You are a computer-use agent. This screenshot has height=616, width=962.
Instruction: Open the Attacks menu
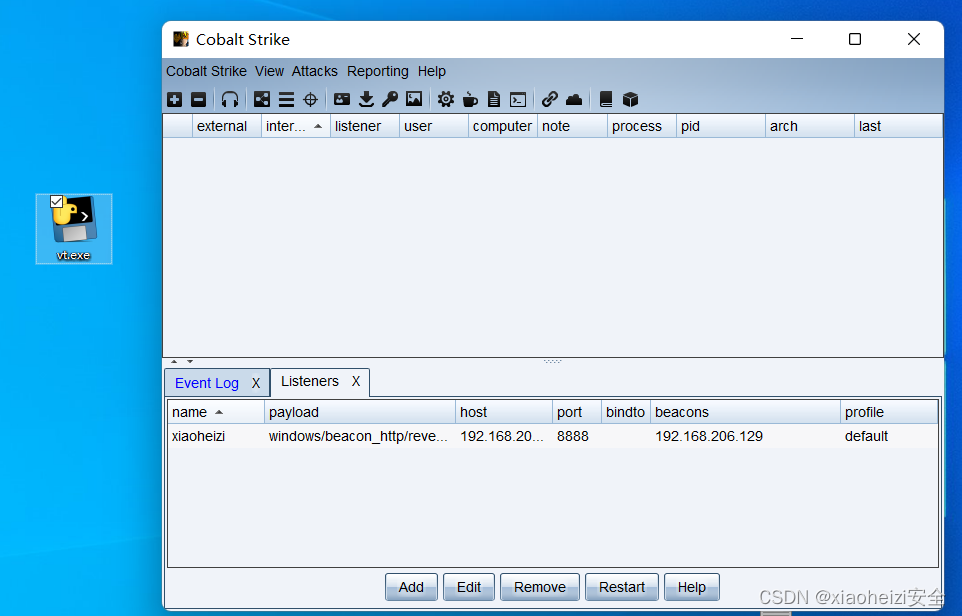(x=315, y=71)
